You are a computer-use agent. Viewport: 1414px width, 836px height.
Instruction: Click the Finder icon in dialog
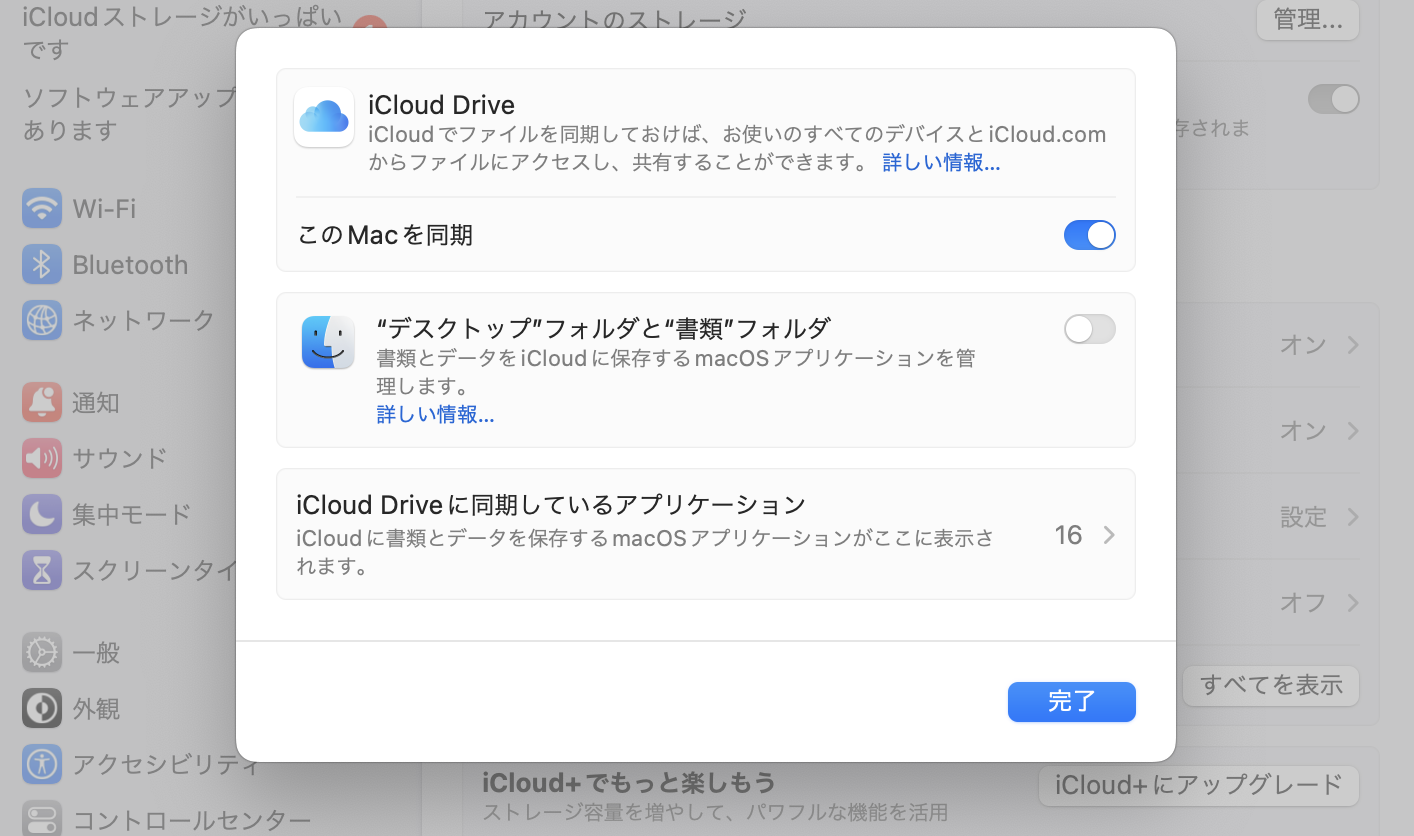point(328,342)
